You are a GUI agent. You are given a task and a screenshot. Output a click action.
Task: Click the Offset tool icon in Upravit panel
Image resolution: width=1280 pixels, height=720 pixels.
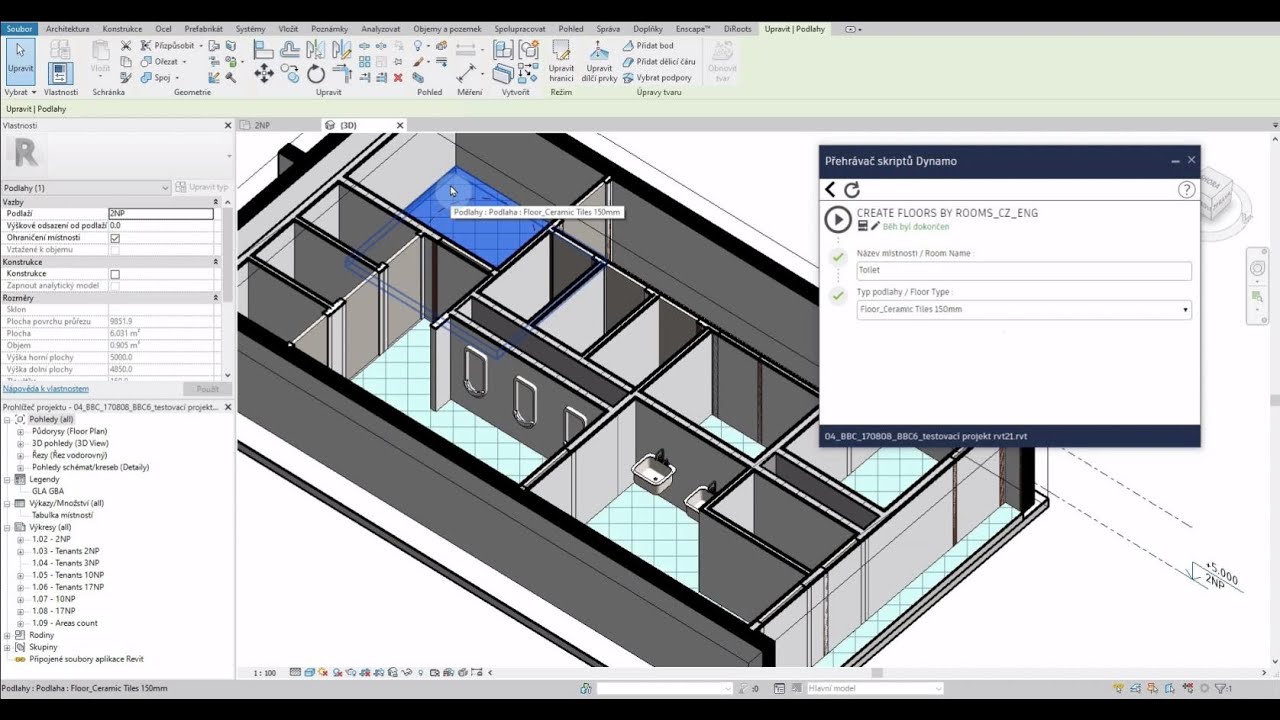(x=290, y=49)
